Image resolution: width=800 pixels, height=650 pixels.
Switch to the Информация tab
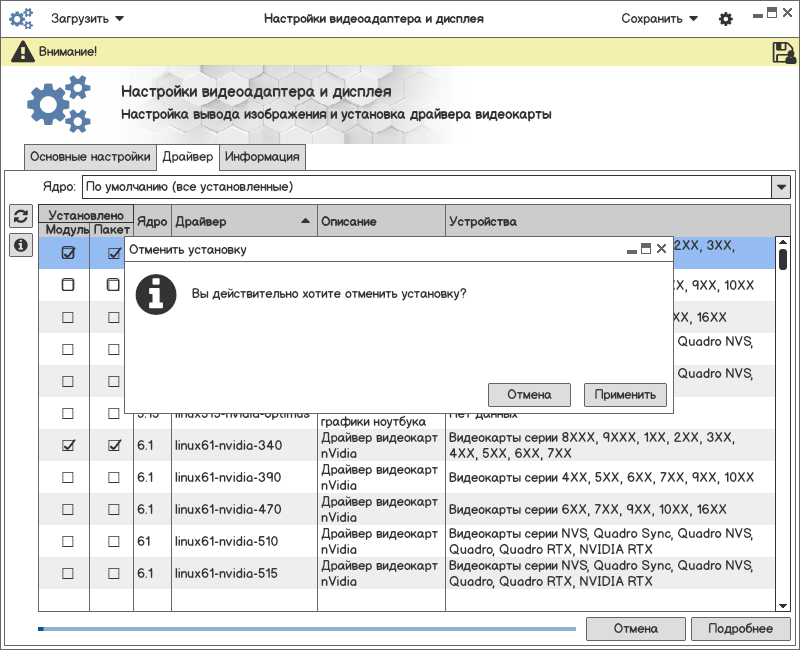262,157
